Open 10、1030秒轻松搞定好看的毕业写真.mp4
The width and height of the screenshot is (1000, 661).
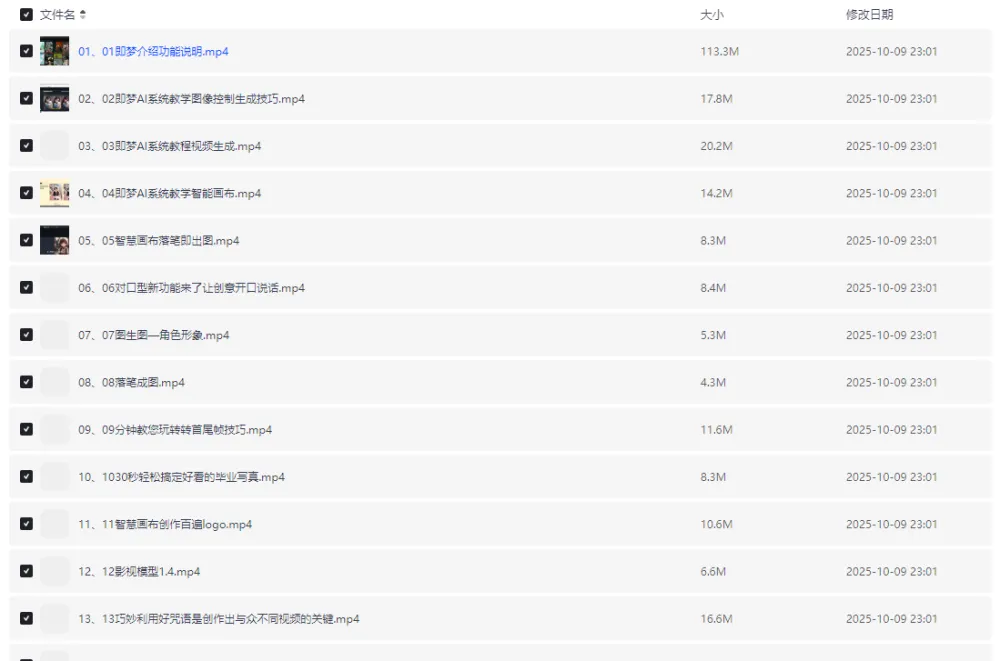(181, 477)
